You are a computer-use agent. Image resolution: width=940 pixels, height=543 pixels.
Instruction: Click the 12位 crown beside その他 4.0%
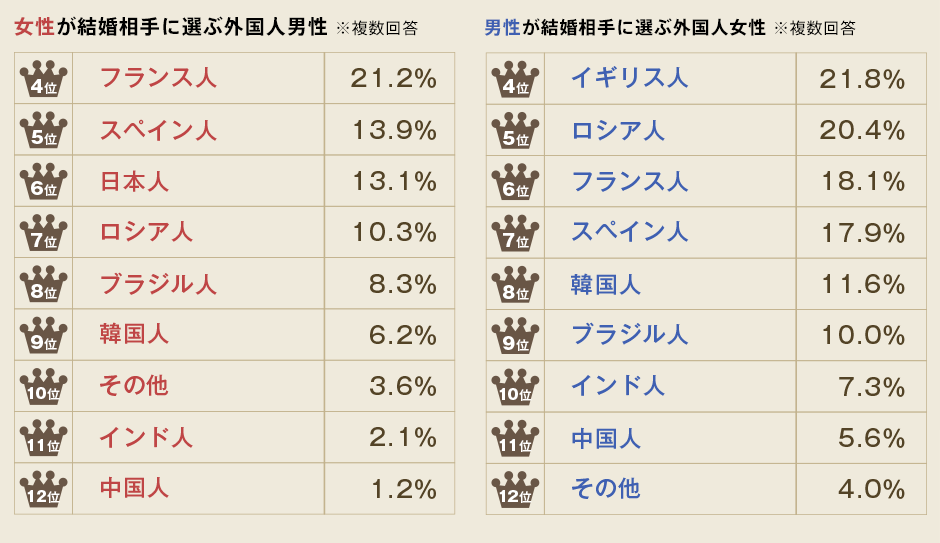515,489
